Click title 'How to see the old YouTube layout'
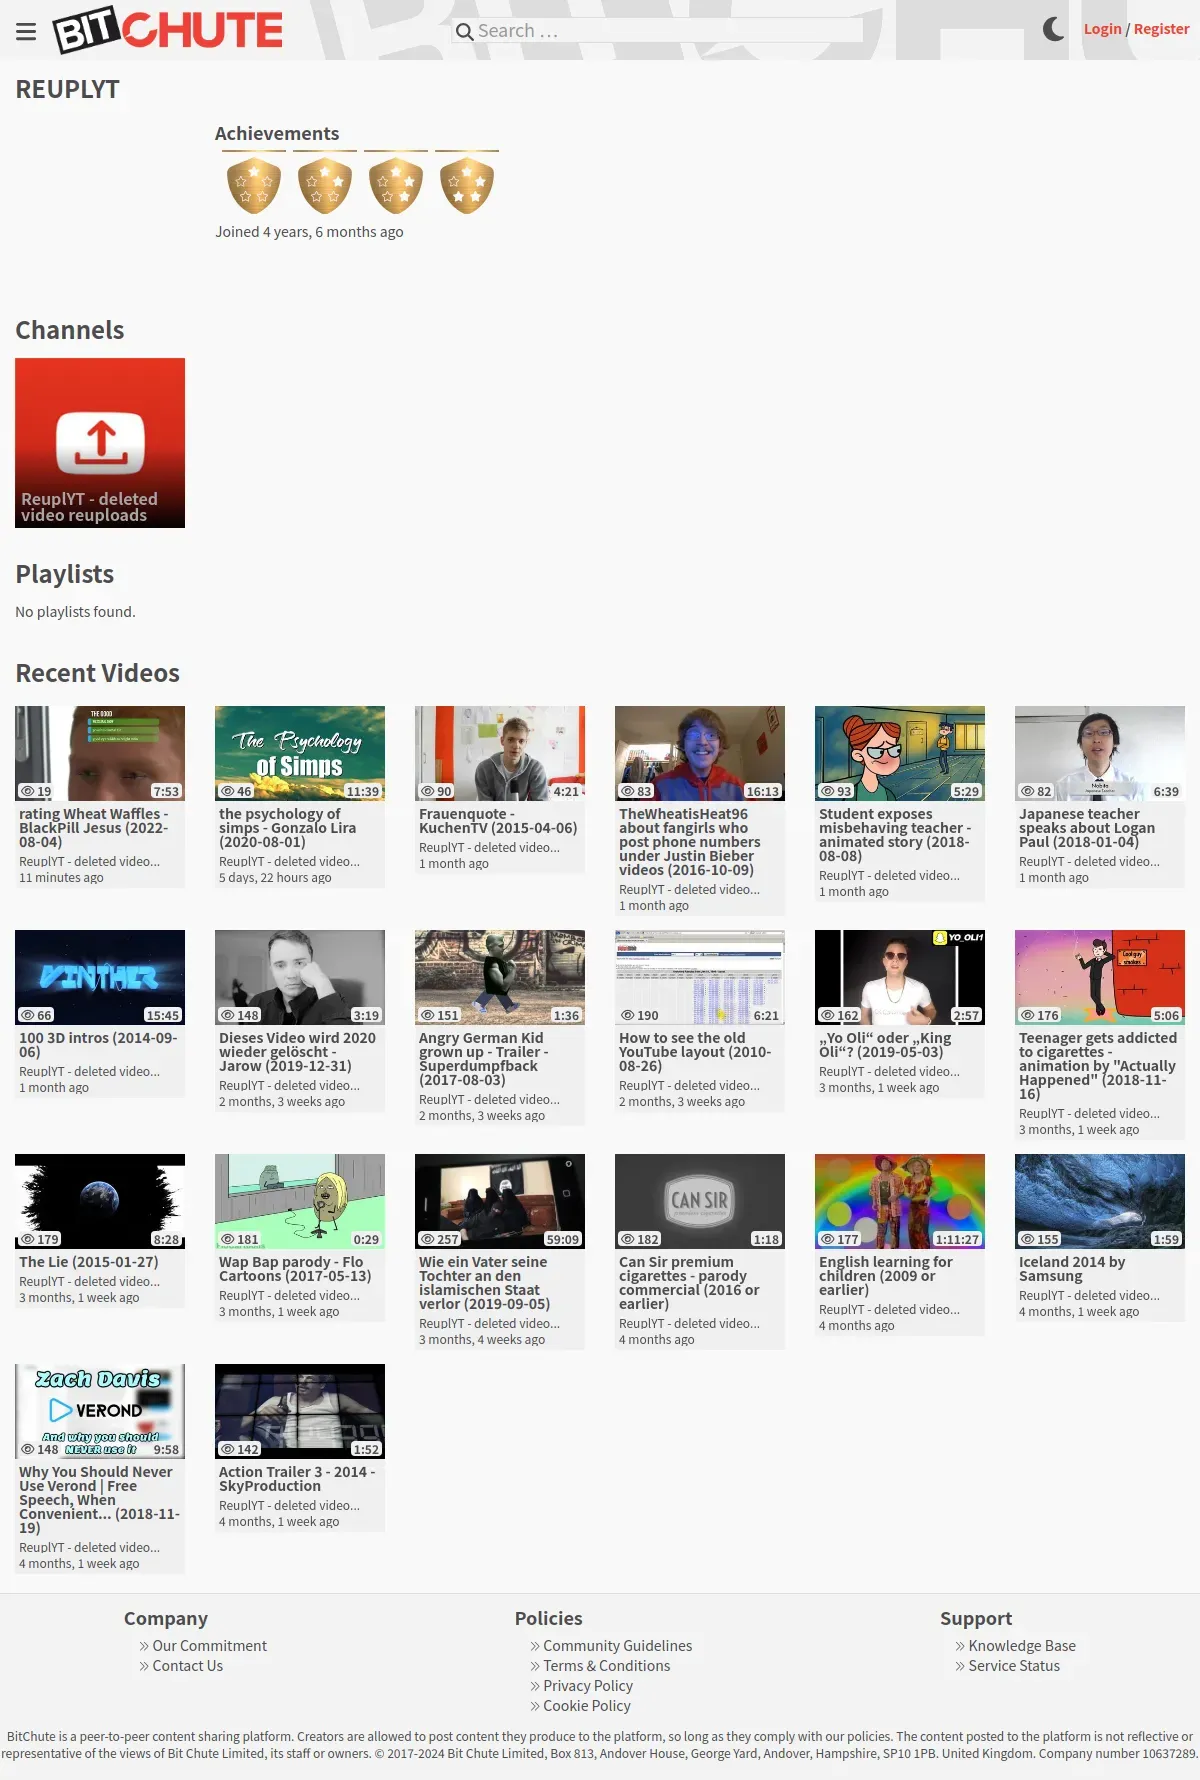1200x1780 pixels. 695,1052
